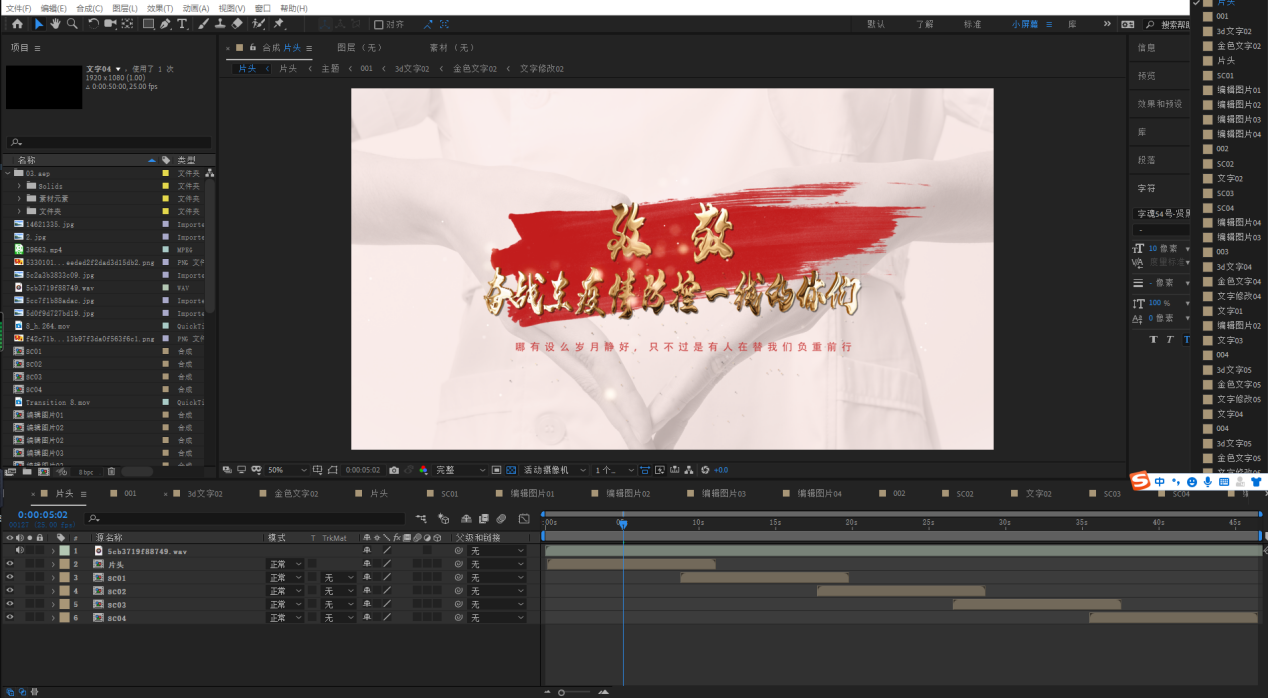Click the label color swatch of layer 片头
Viewport: 1268px width, 698px height.
(65, 565)
